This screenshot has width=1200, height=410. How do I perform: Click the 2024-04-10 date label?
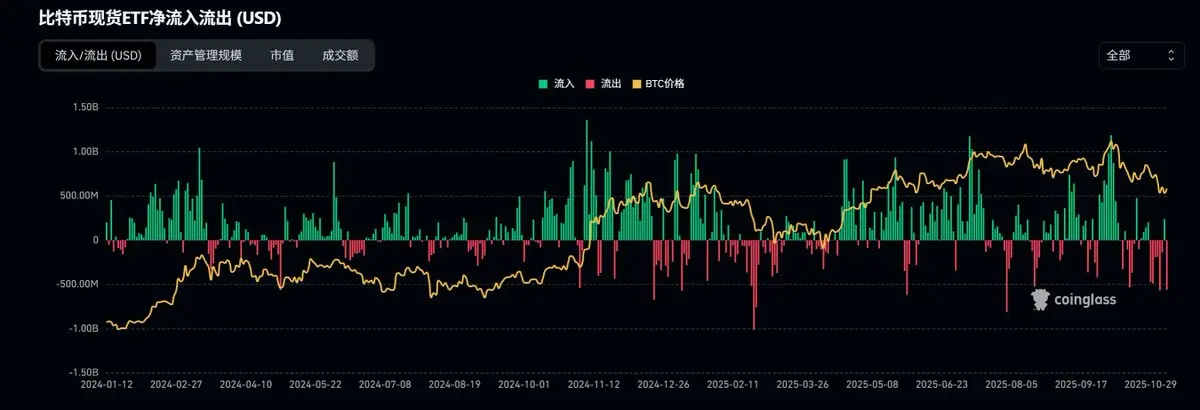[x=245, y=383]
